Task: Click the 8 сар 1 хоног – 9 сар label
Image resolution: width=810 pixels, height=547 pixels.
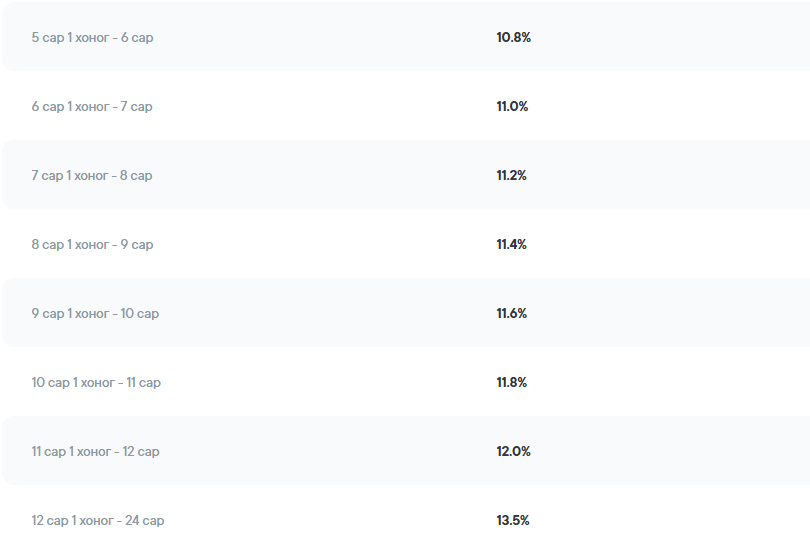Action: point(92,245)
